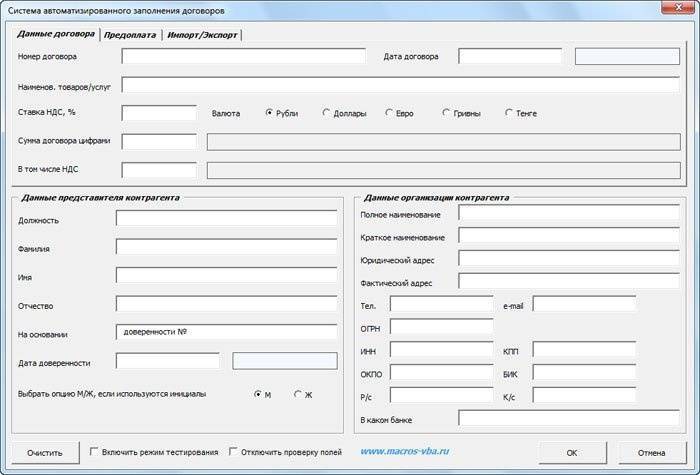Tick Отключить проверку полей checkbox
This screenshot has height=475, width=700.
click(x=233, y=452)
